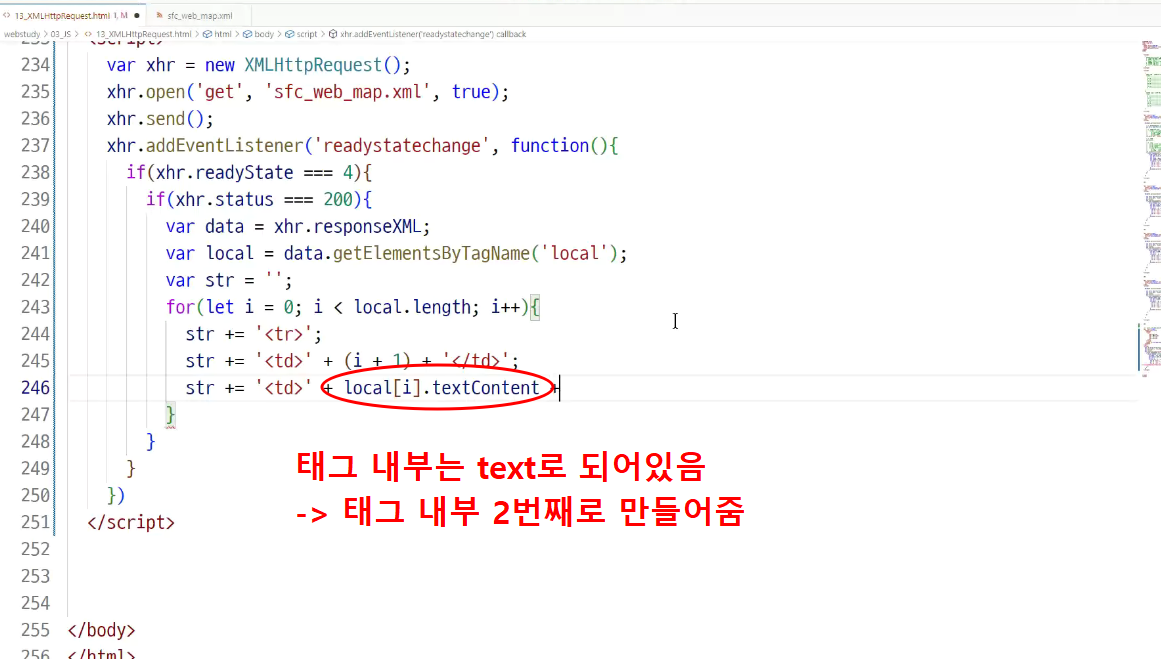
Task: Open the 03_JS breadcrumb folder
Action: tap(61, 34)
